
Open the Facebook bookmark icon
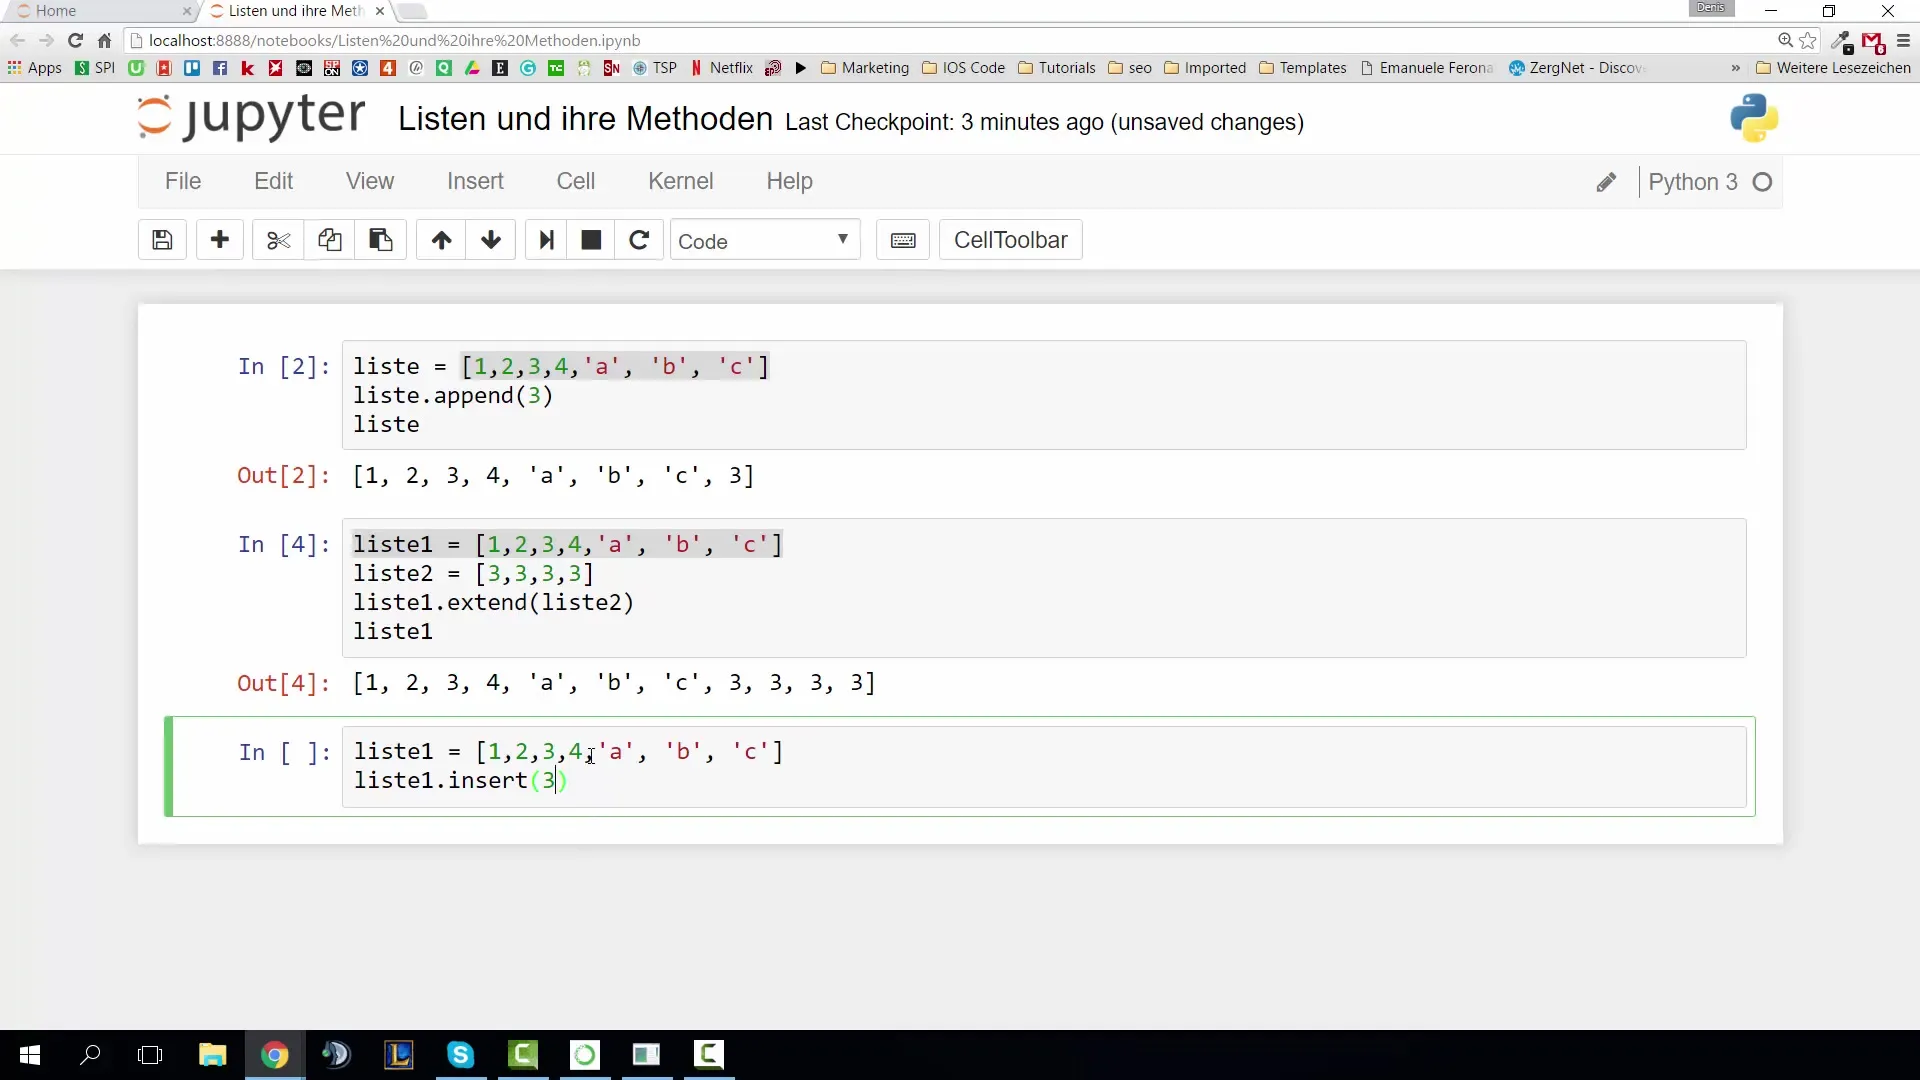pyautogui.click(x=219, y=68)
